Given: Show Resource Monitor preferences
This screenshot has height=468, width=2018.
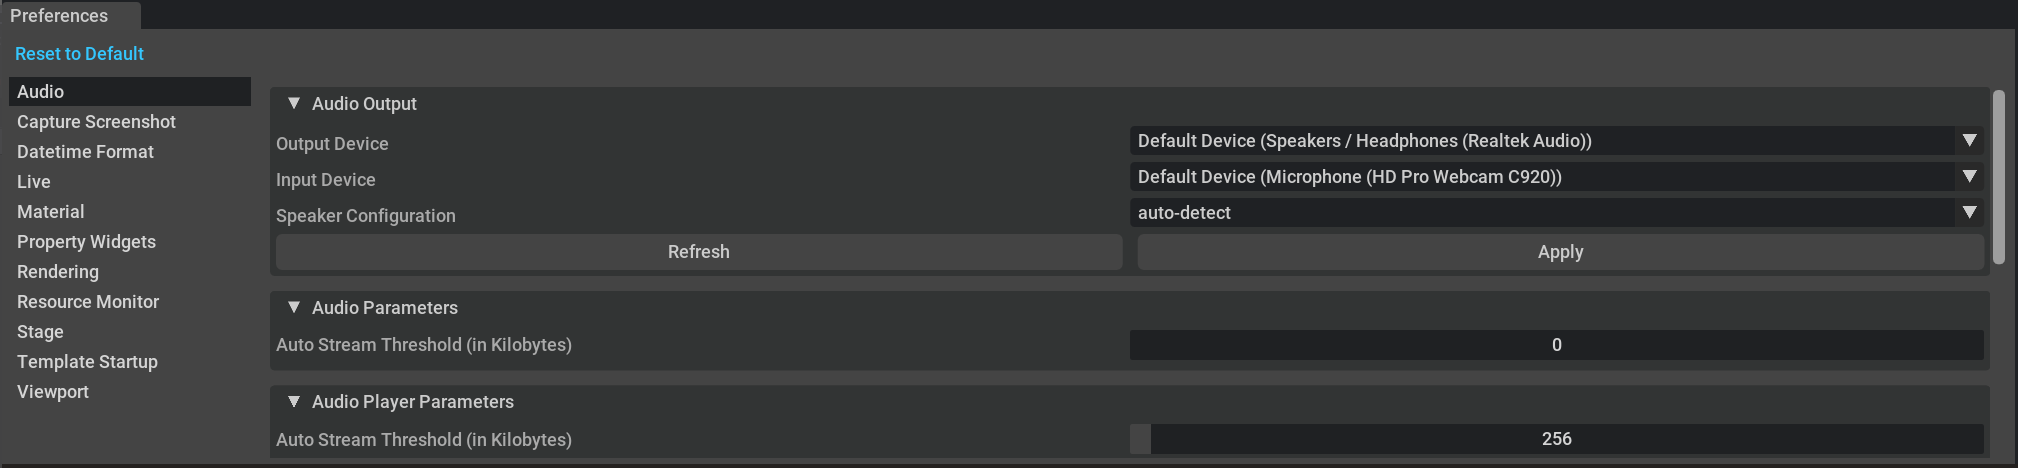Looking at the screenshot, I should click(88, 302).
